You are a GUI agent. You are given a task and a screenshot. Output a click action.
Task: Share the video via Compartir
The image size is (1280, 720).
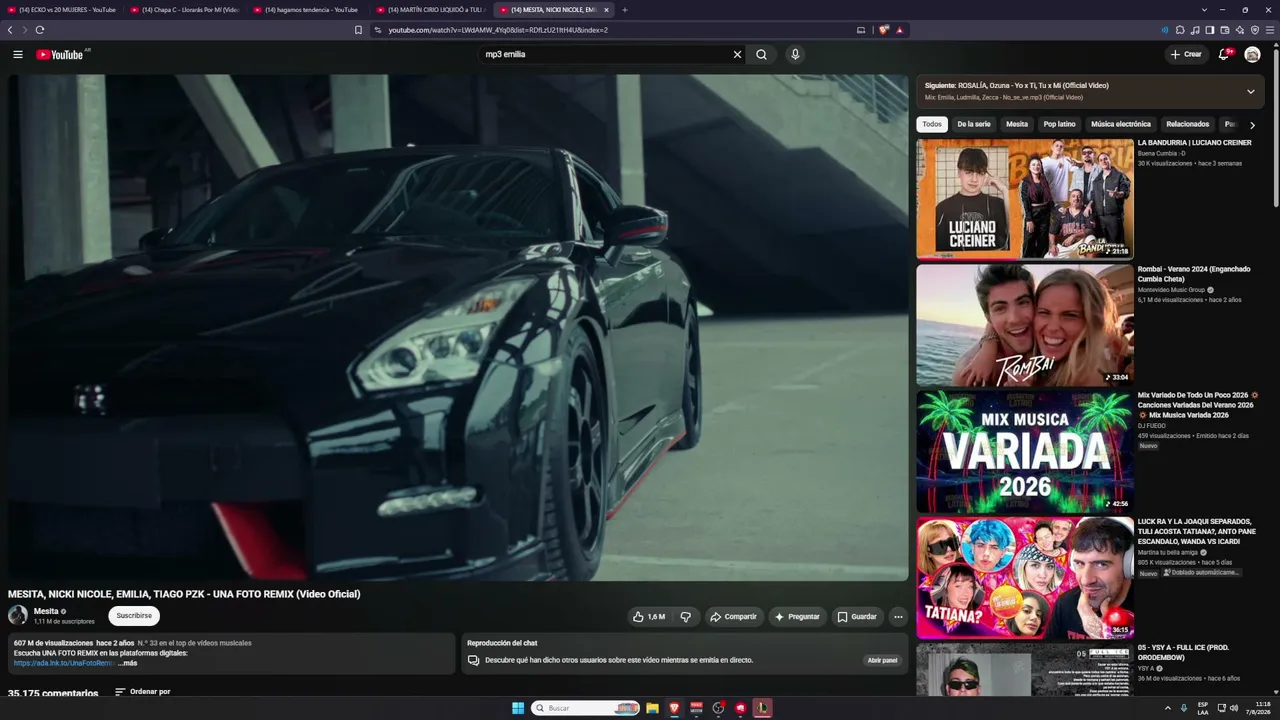coord(733,617)
